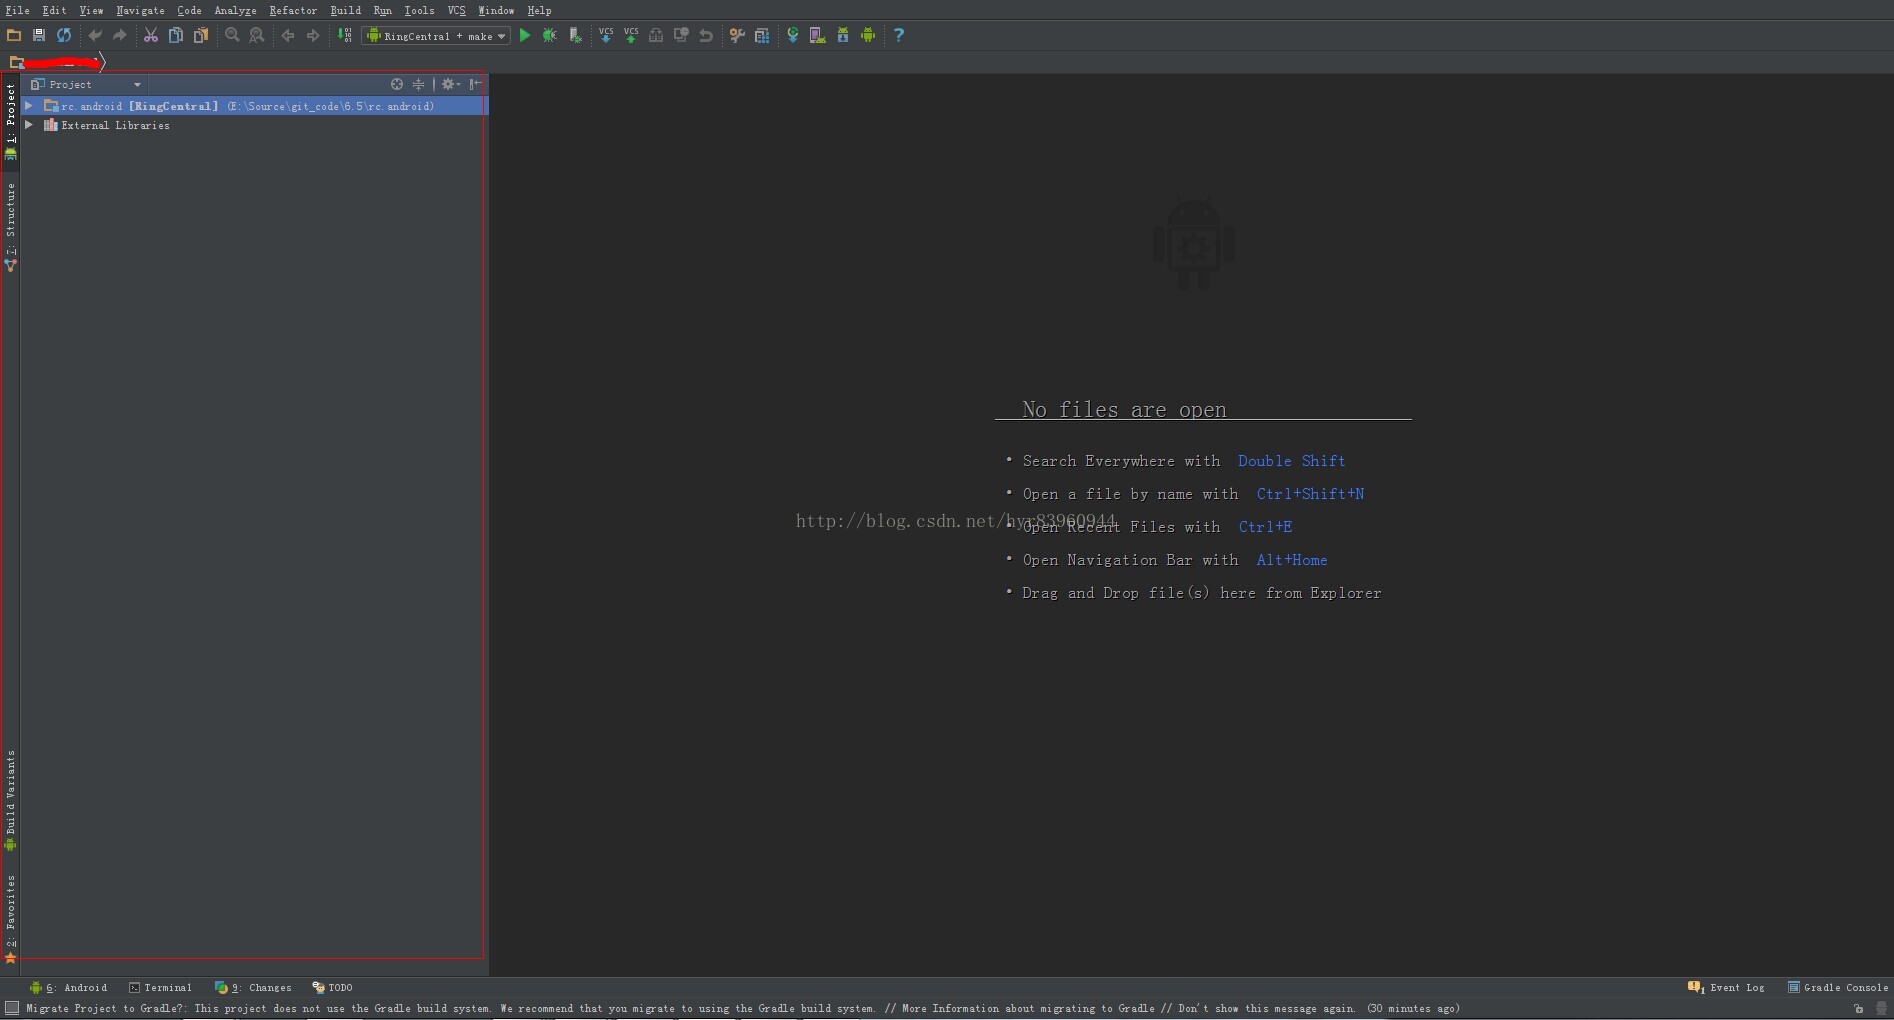Click the navigate Back arrow
1894x1020 pixels.
point(288,35)
